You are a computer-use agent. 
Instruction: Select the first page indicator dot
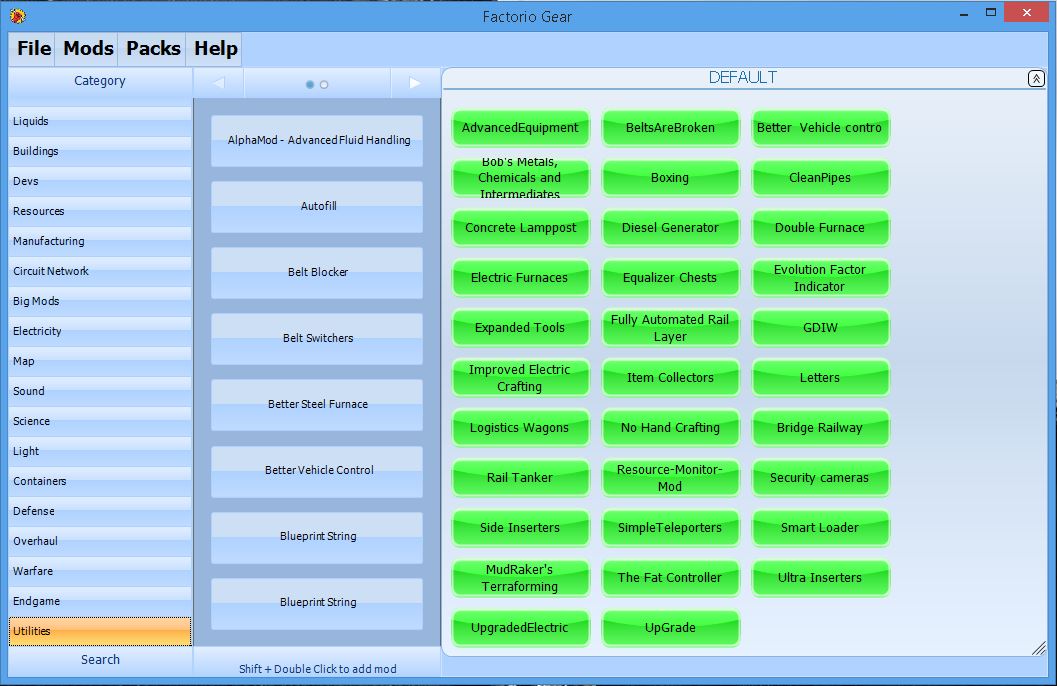[x=309, y=84]
